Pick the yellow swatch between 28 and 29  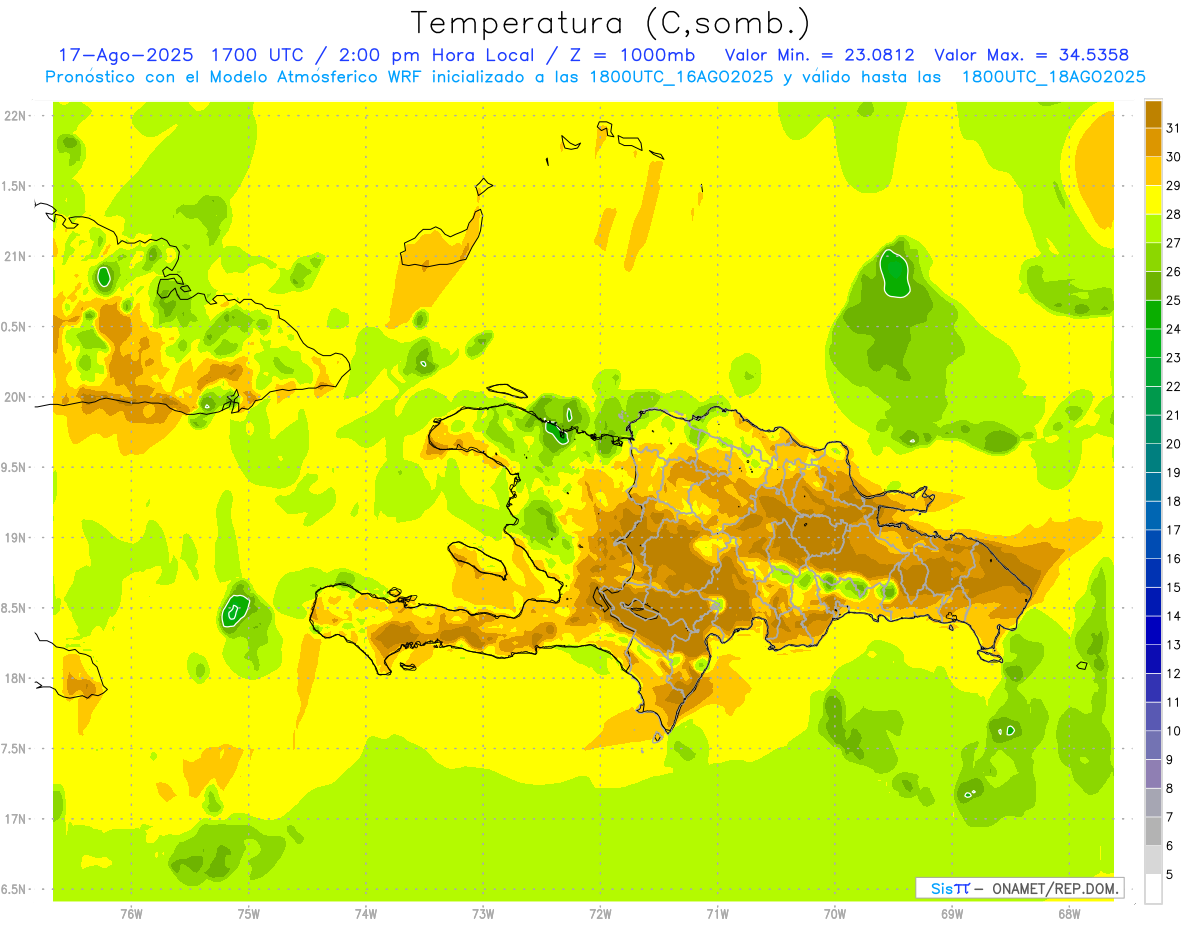1153,200
